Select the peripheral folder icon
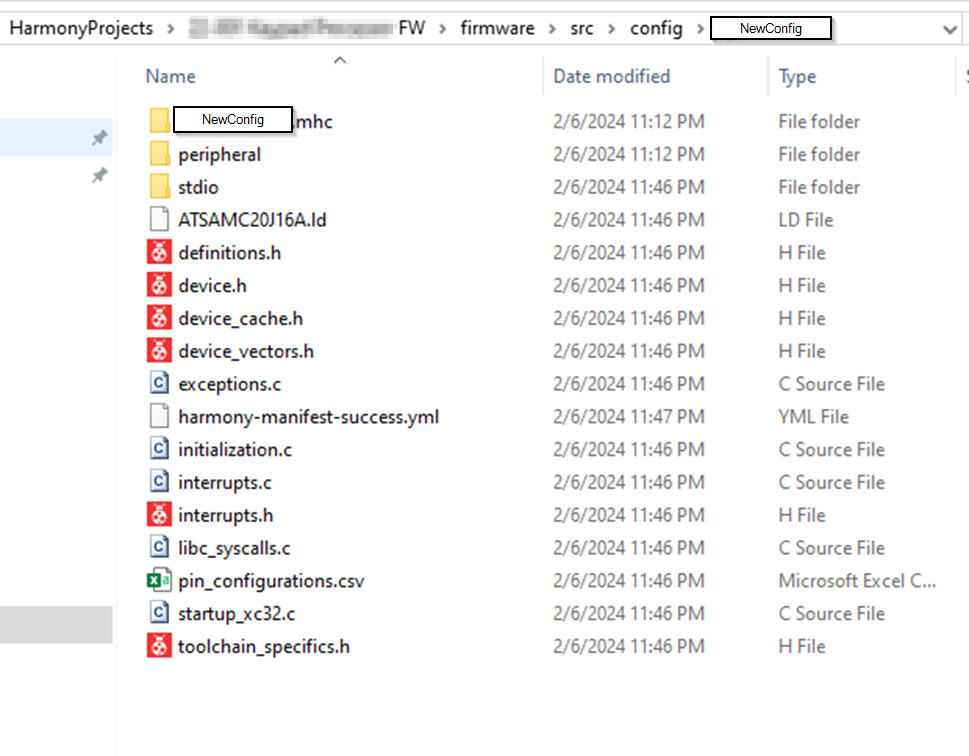The image size is (969, 756). [x=160, y=154]
